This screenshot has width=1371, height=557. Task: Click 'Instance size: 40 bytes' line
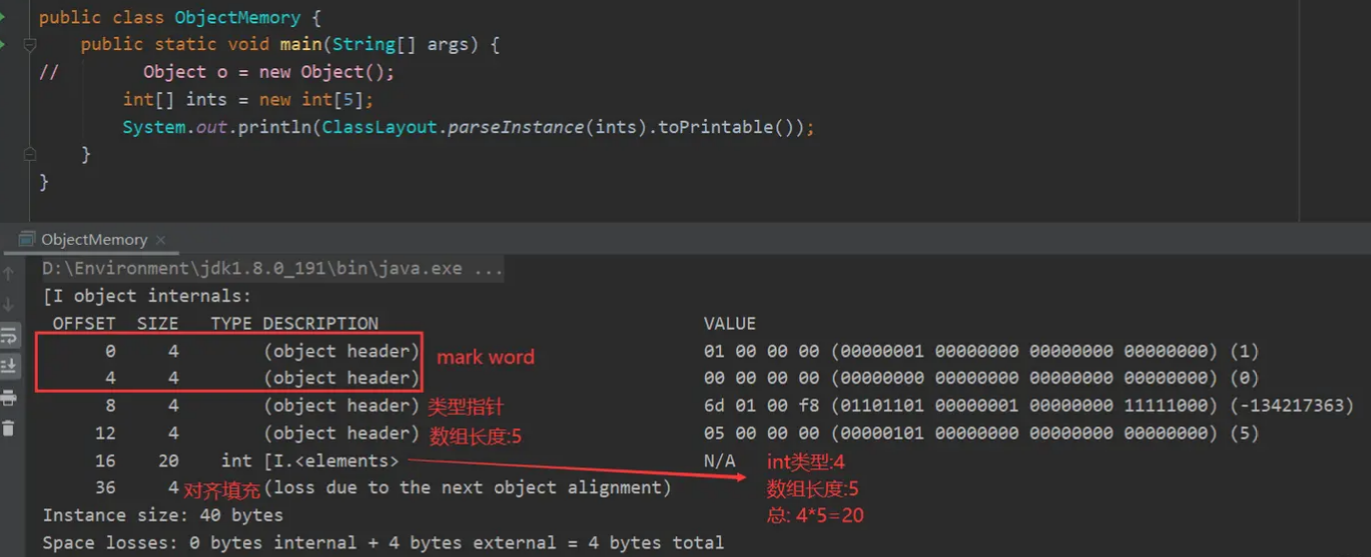163,516
